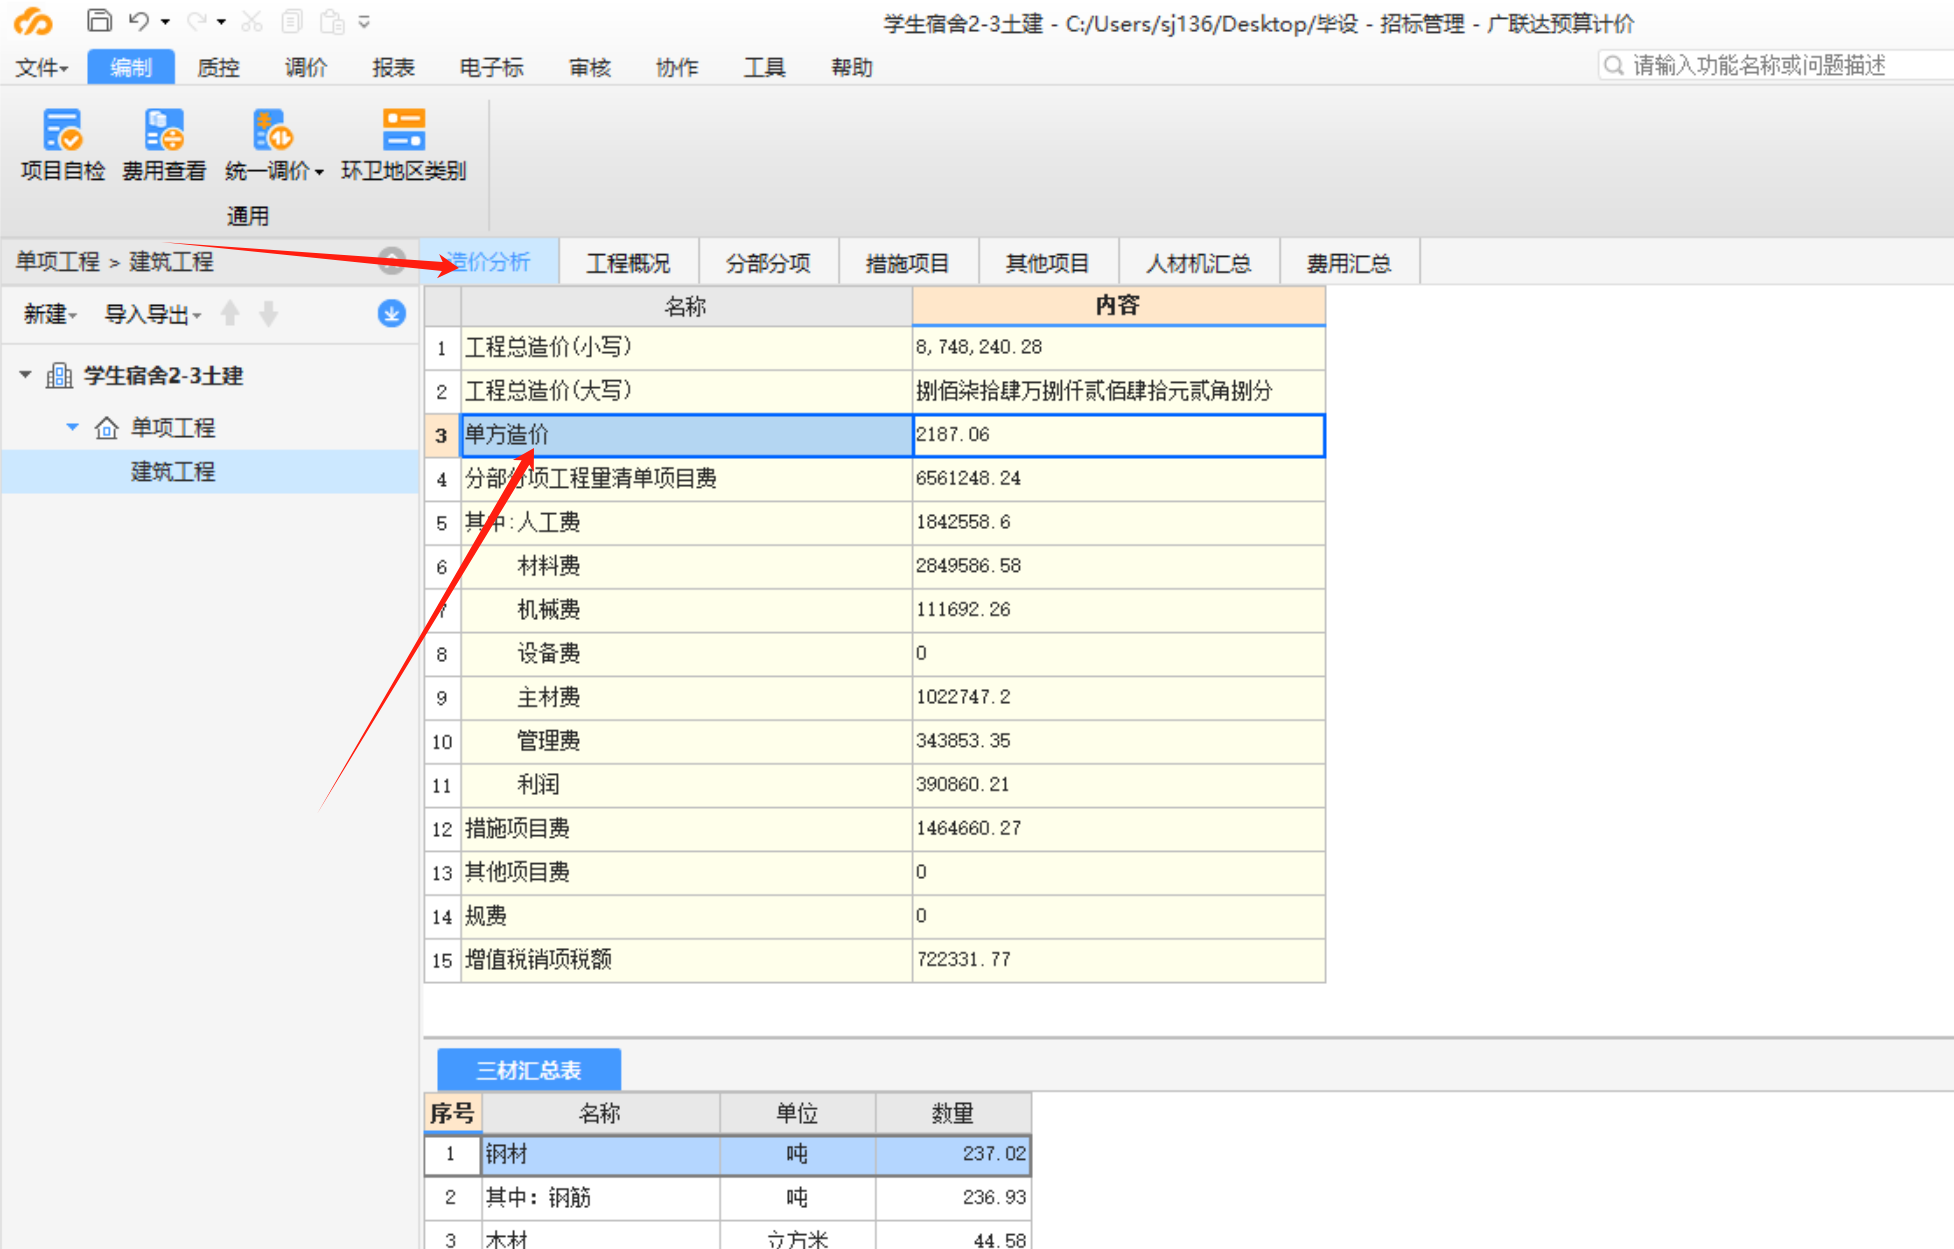Open the 工具 menu

764,67
